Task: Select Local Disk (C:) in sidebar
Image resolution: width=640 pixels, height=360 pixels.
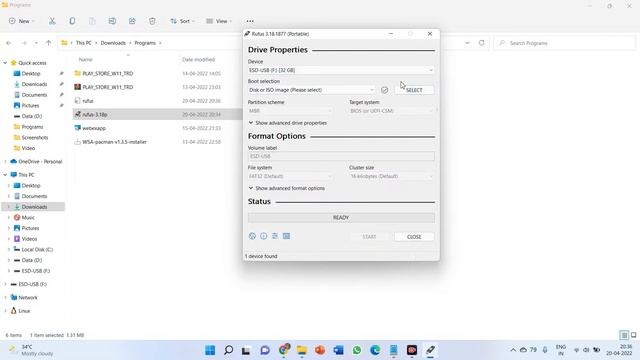Action: 37,249
